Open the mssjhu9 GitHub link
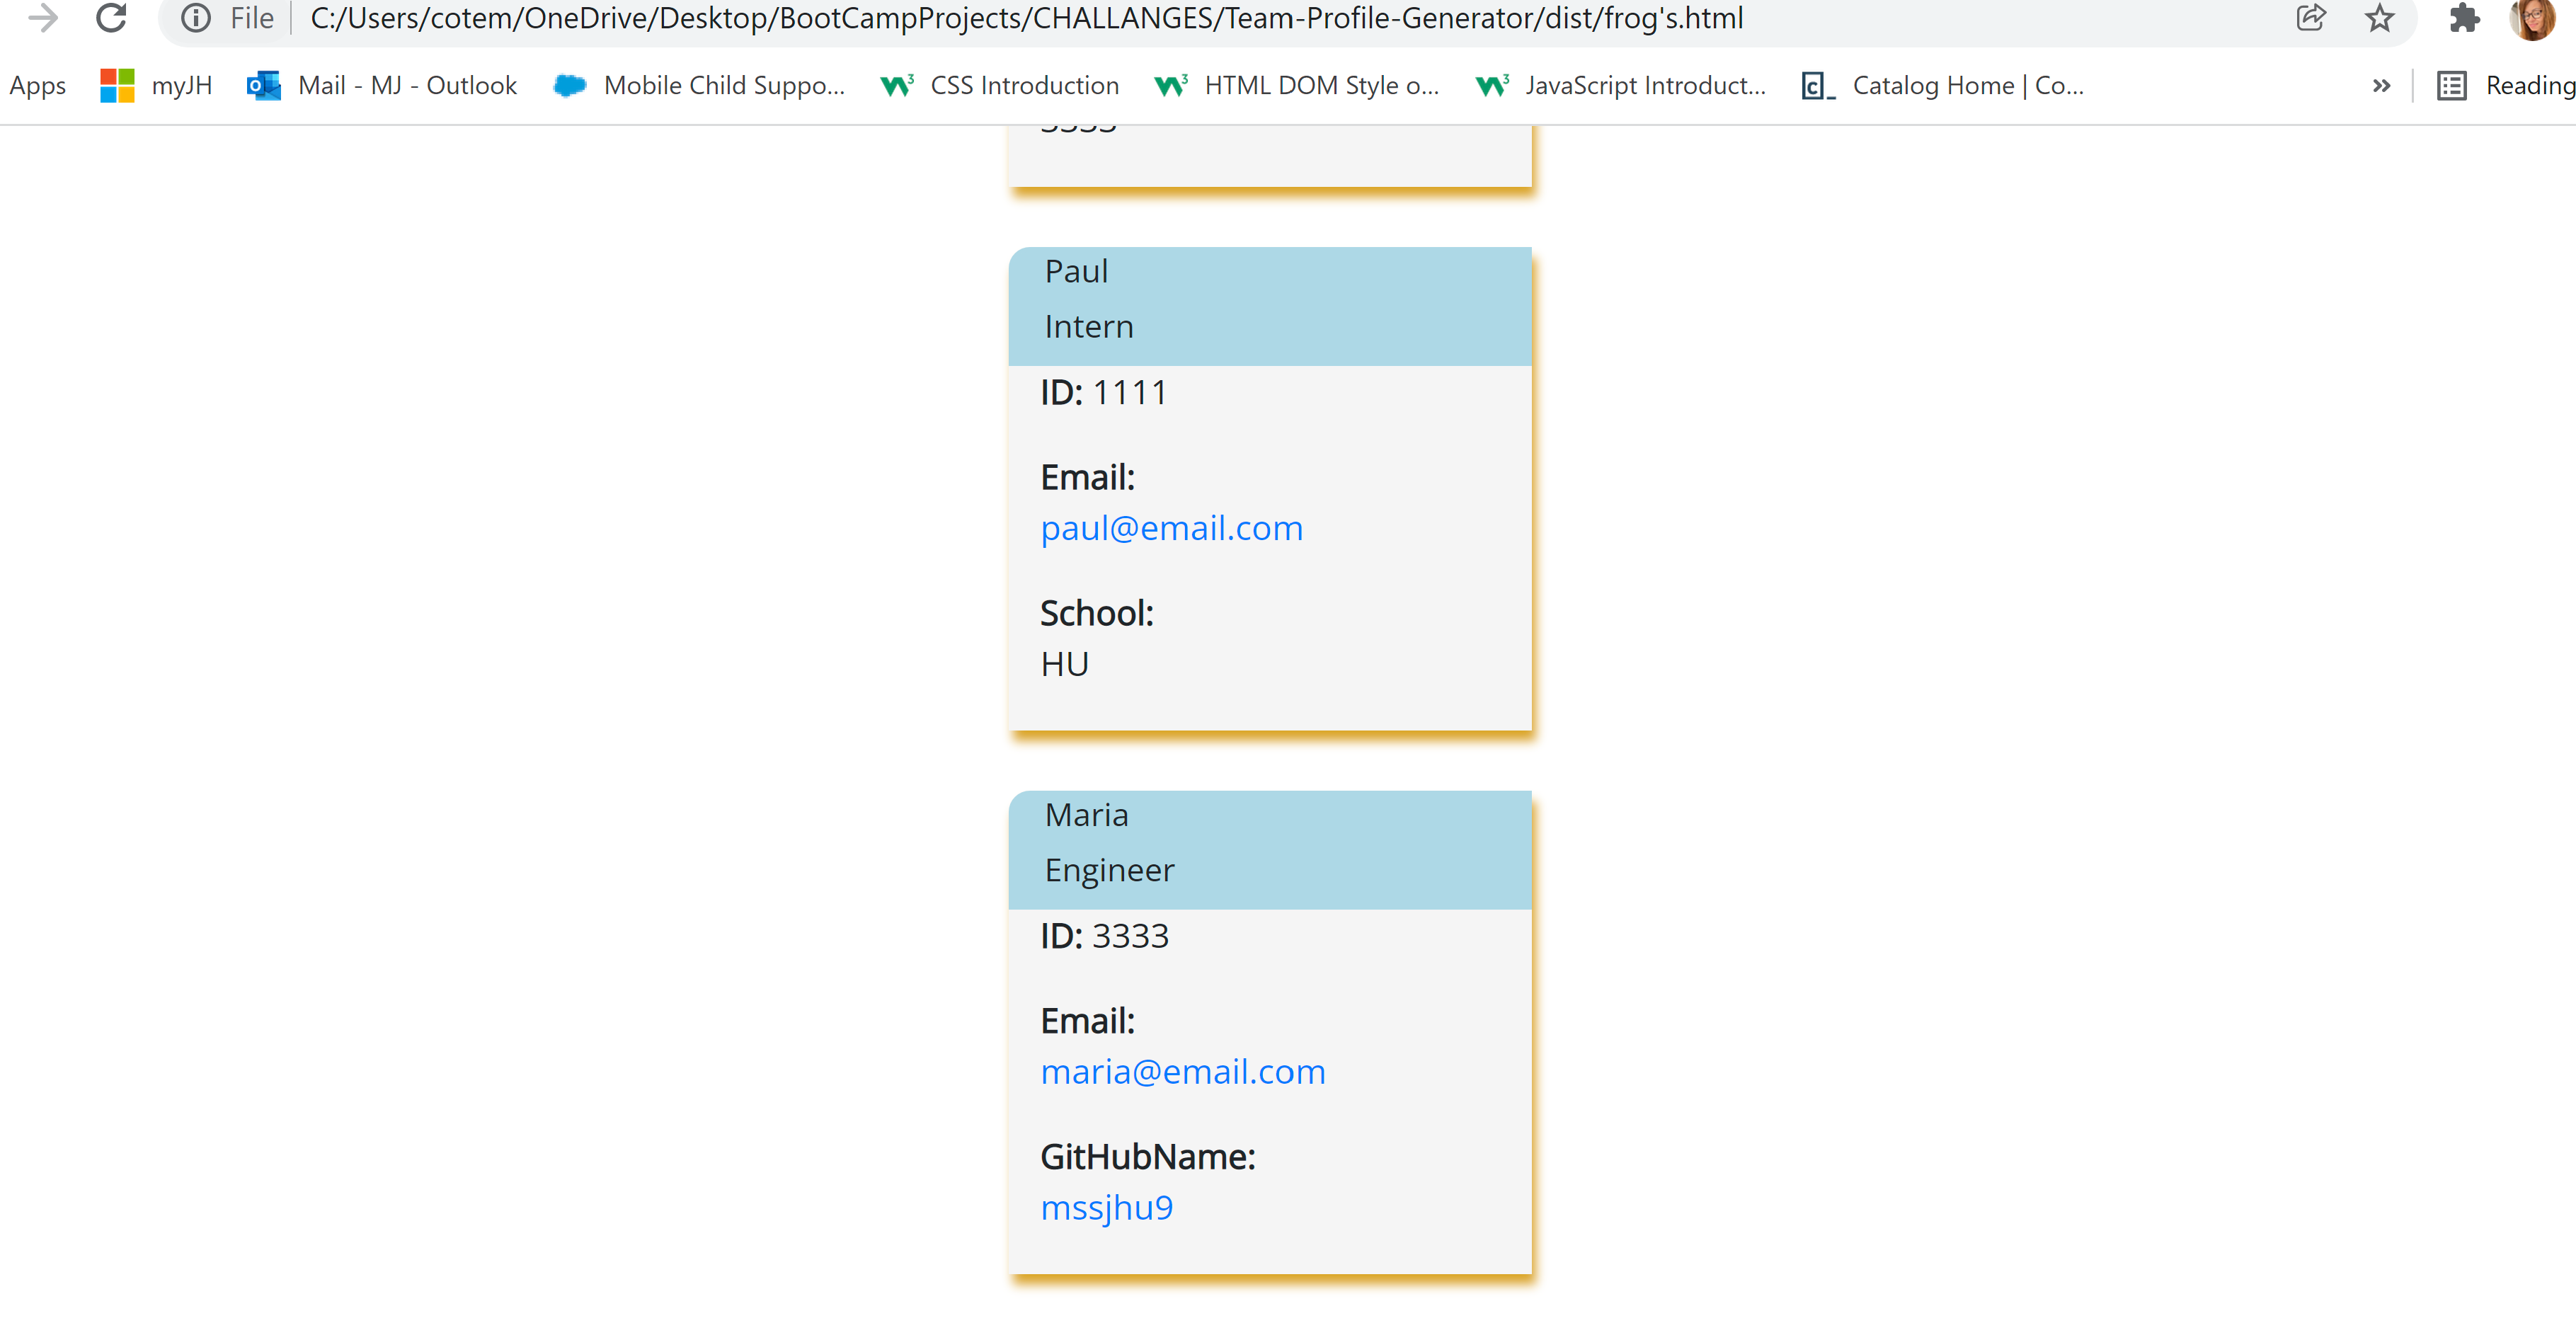This screenshot has width=2576, height=1323. (x=1106, y=1207)
